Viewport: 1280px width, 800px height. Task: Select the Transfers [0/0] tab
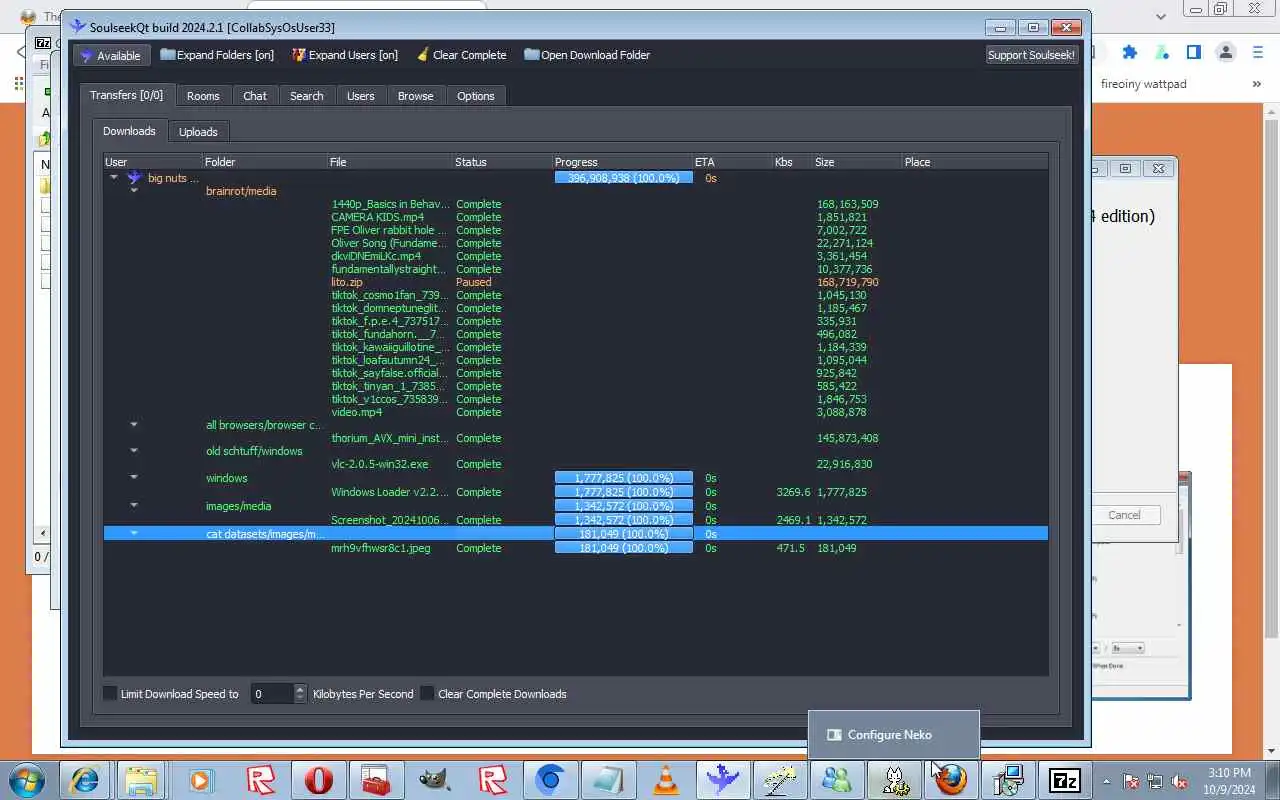pos(126,95)
